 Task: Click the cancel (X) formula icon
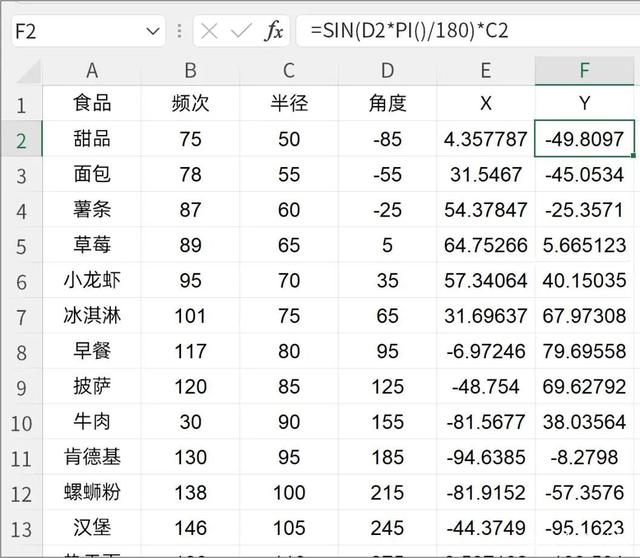pyautogui.click(x=209, y=31)
